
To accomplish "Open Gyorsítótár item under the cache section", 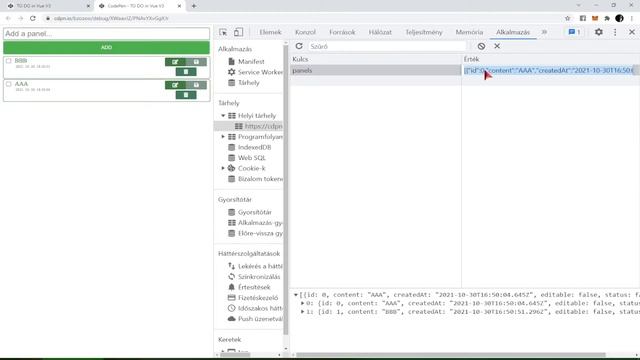I will [250, 212].
